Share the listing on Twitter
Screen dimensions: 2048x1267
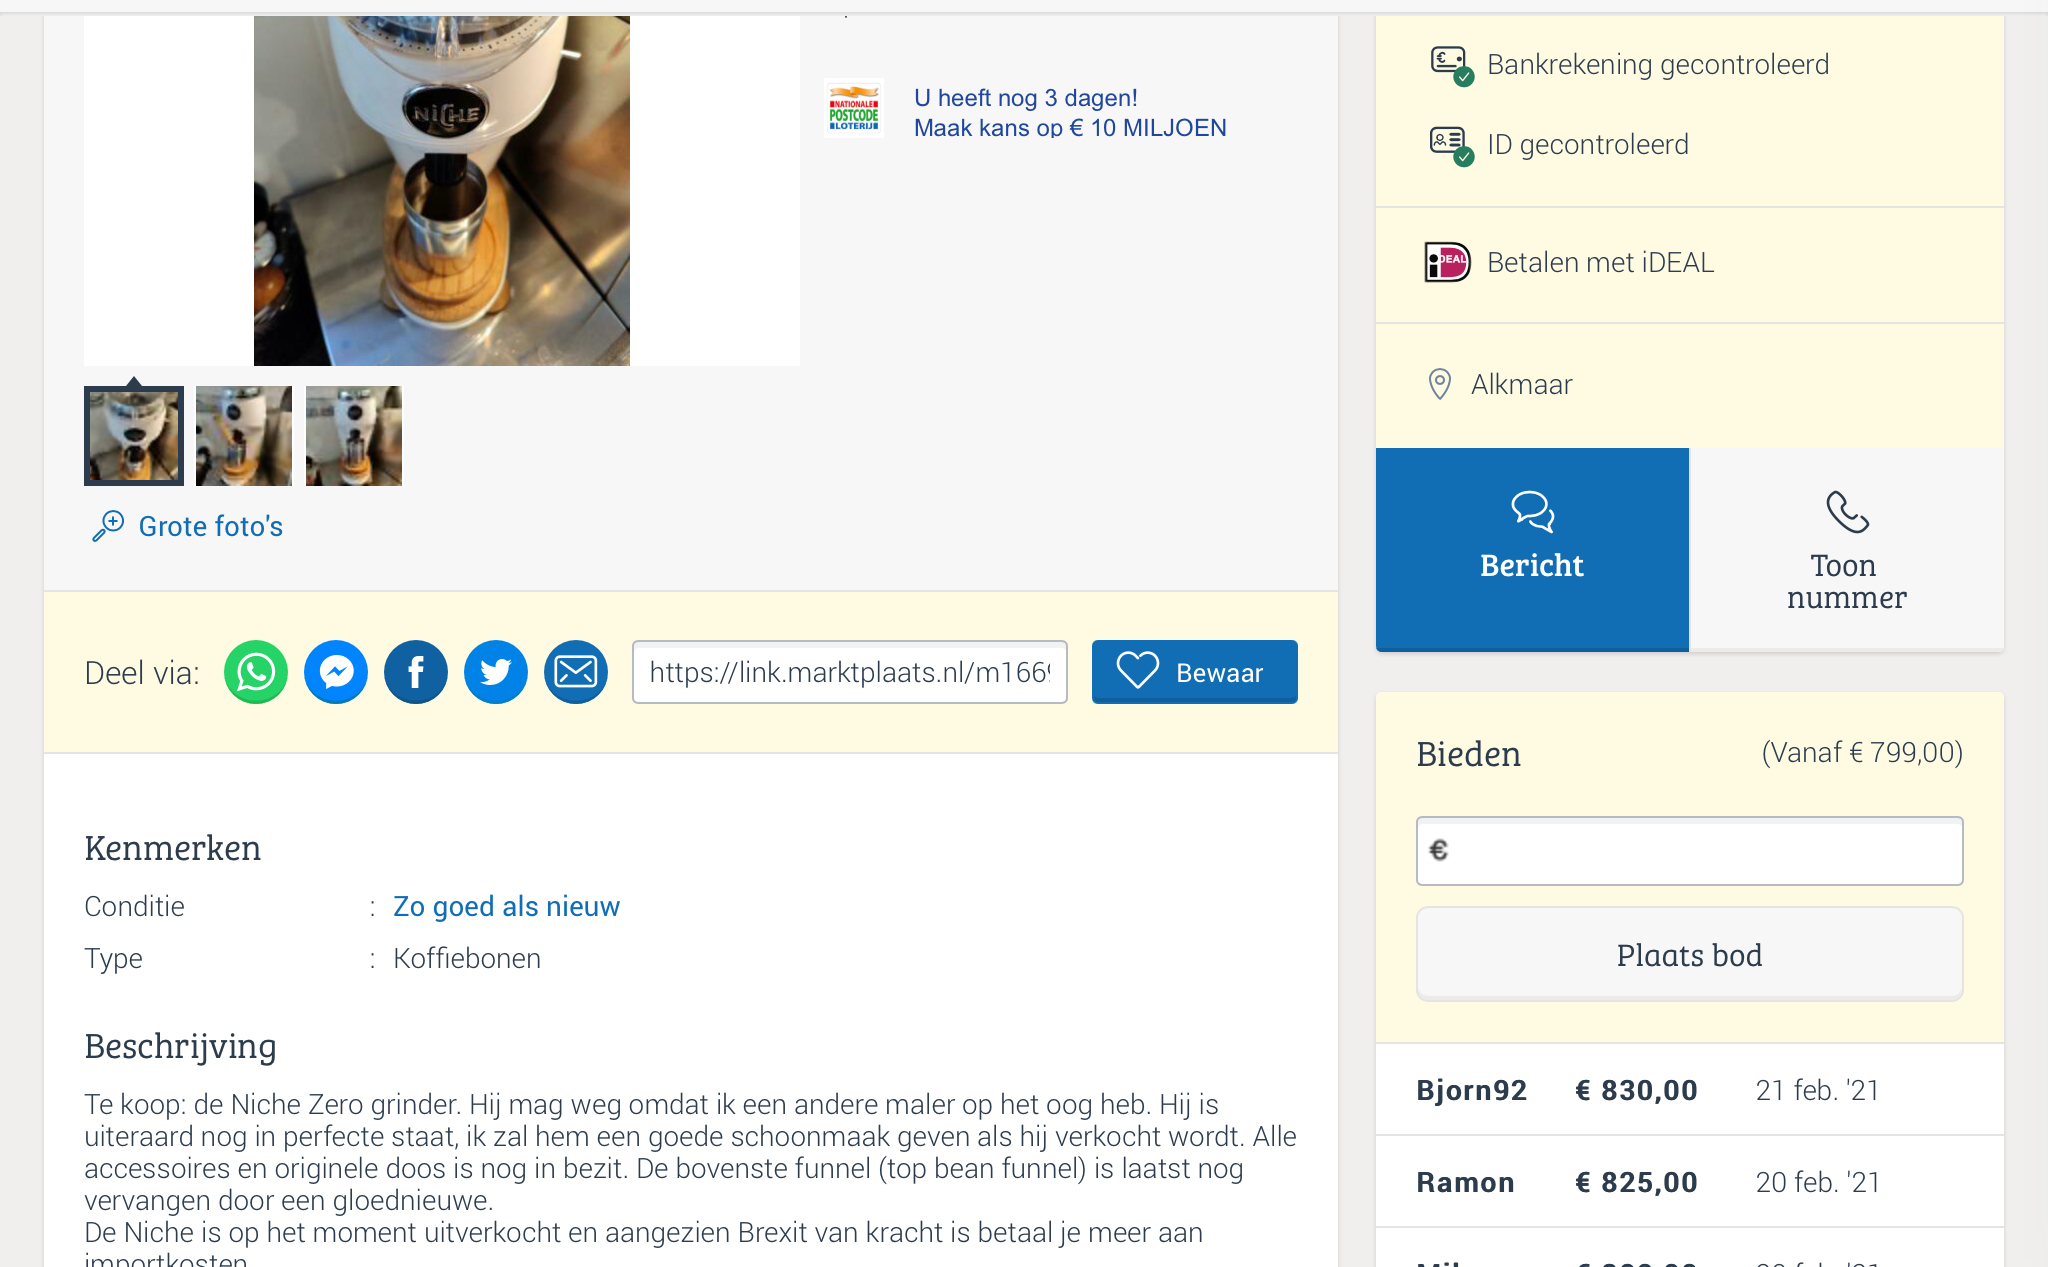click(496, 672)
